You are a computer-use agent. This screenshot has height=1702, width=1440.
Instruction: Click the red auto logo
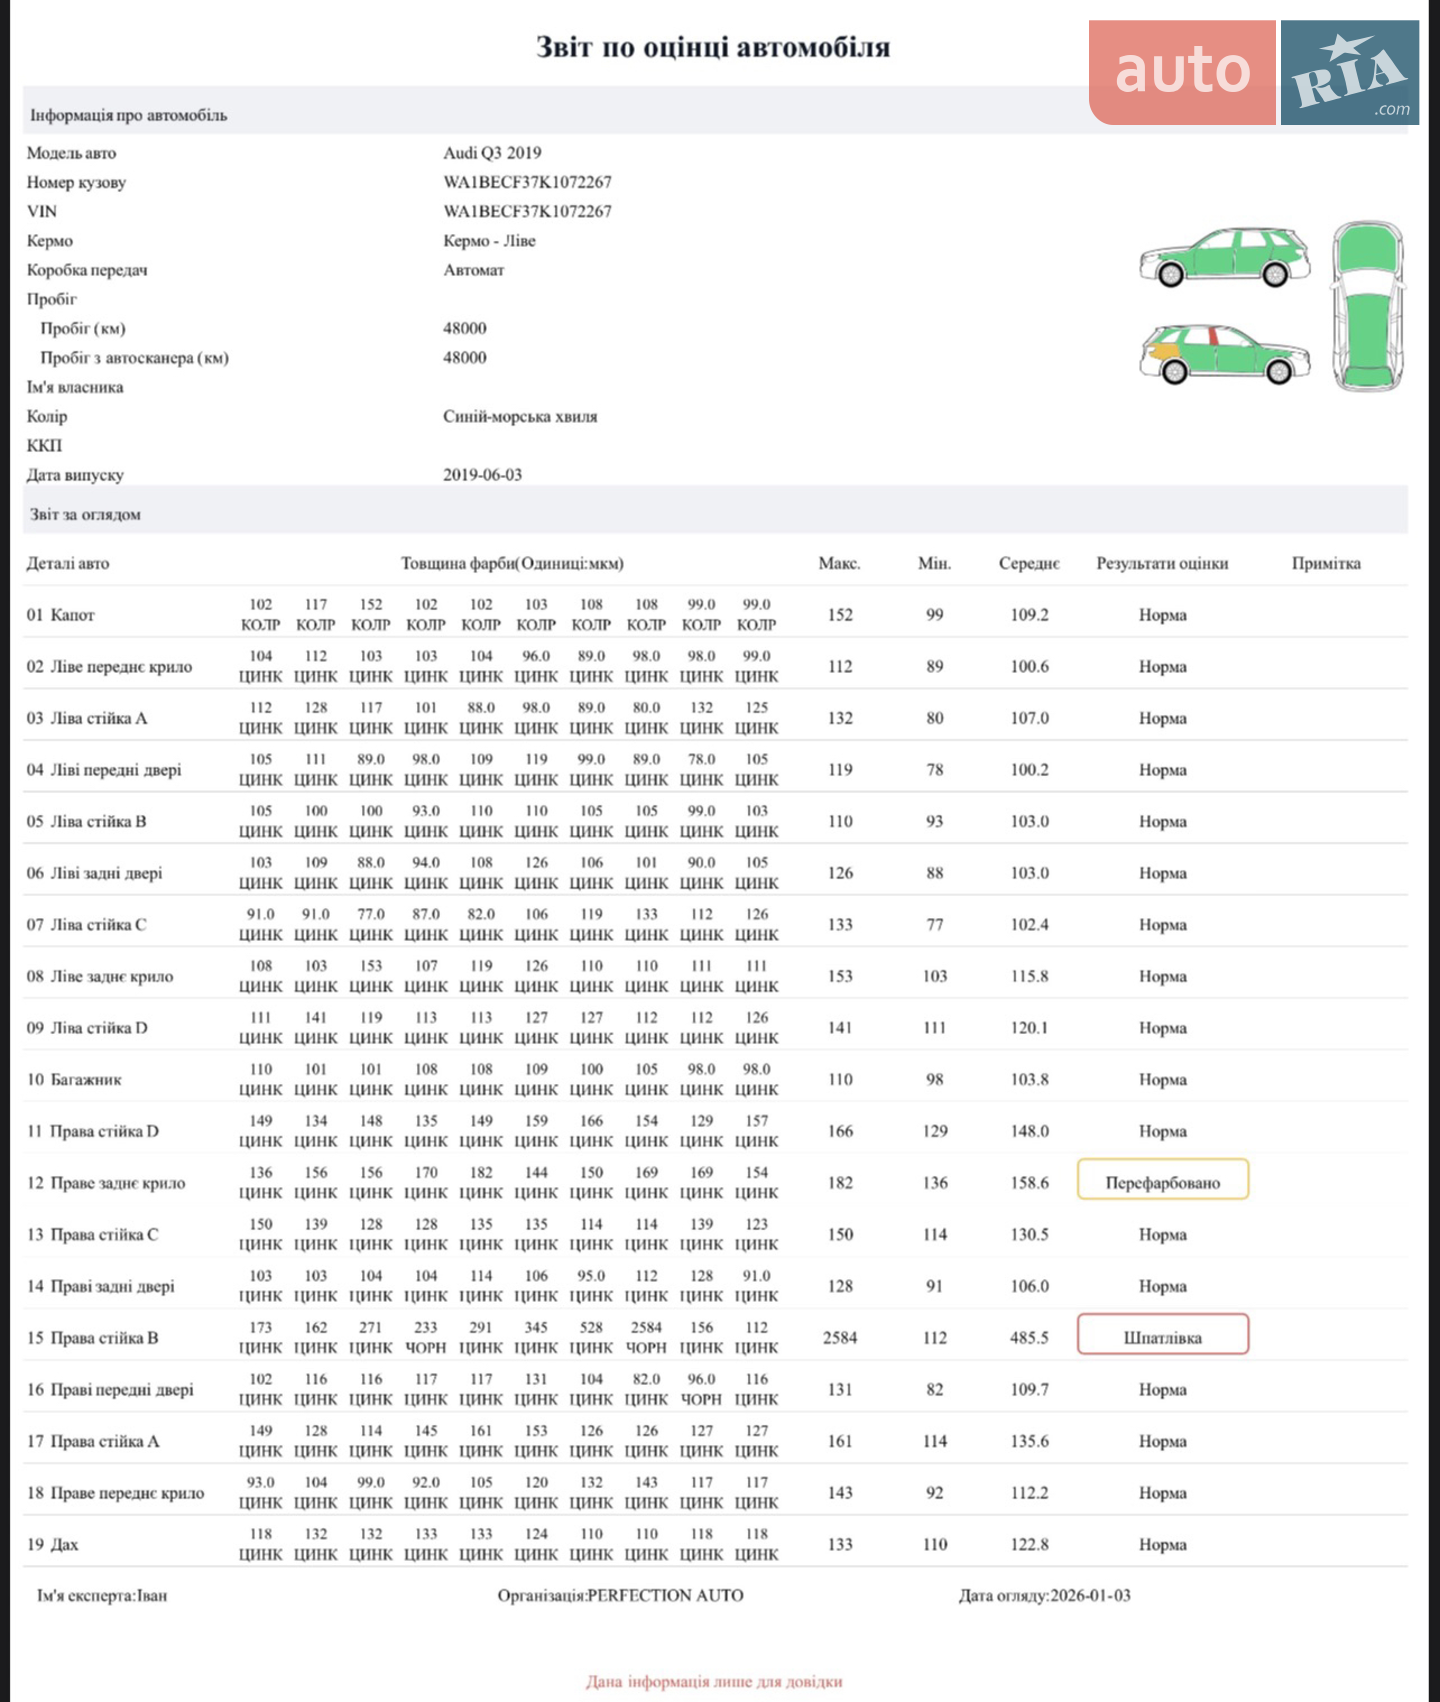point(1182,72)
